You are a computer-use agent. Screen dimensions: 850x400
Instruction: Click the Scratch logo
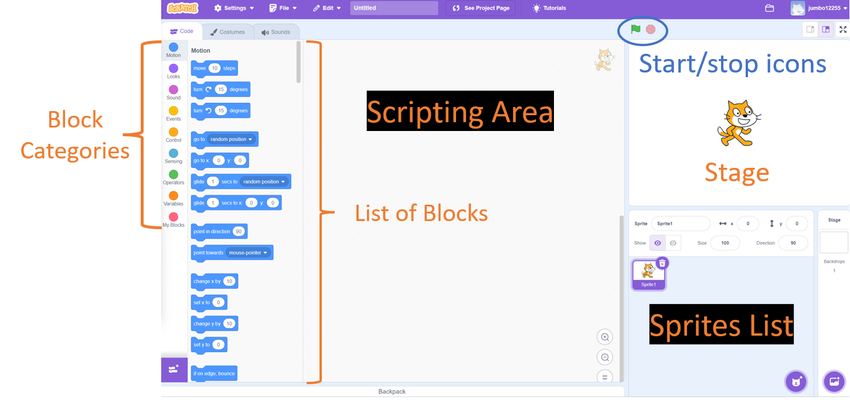(x=183, y=8)
